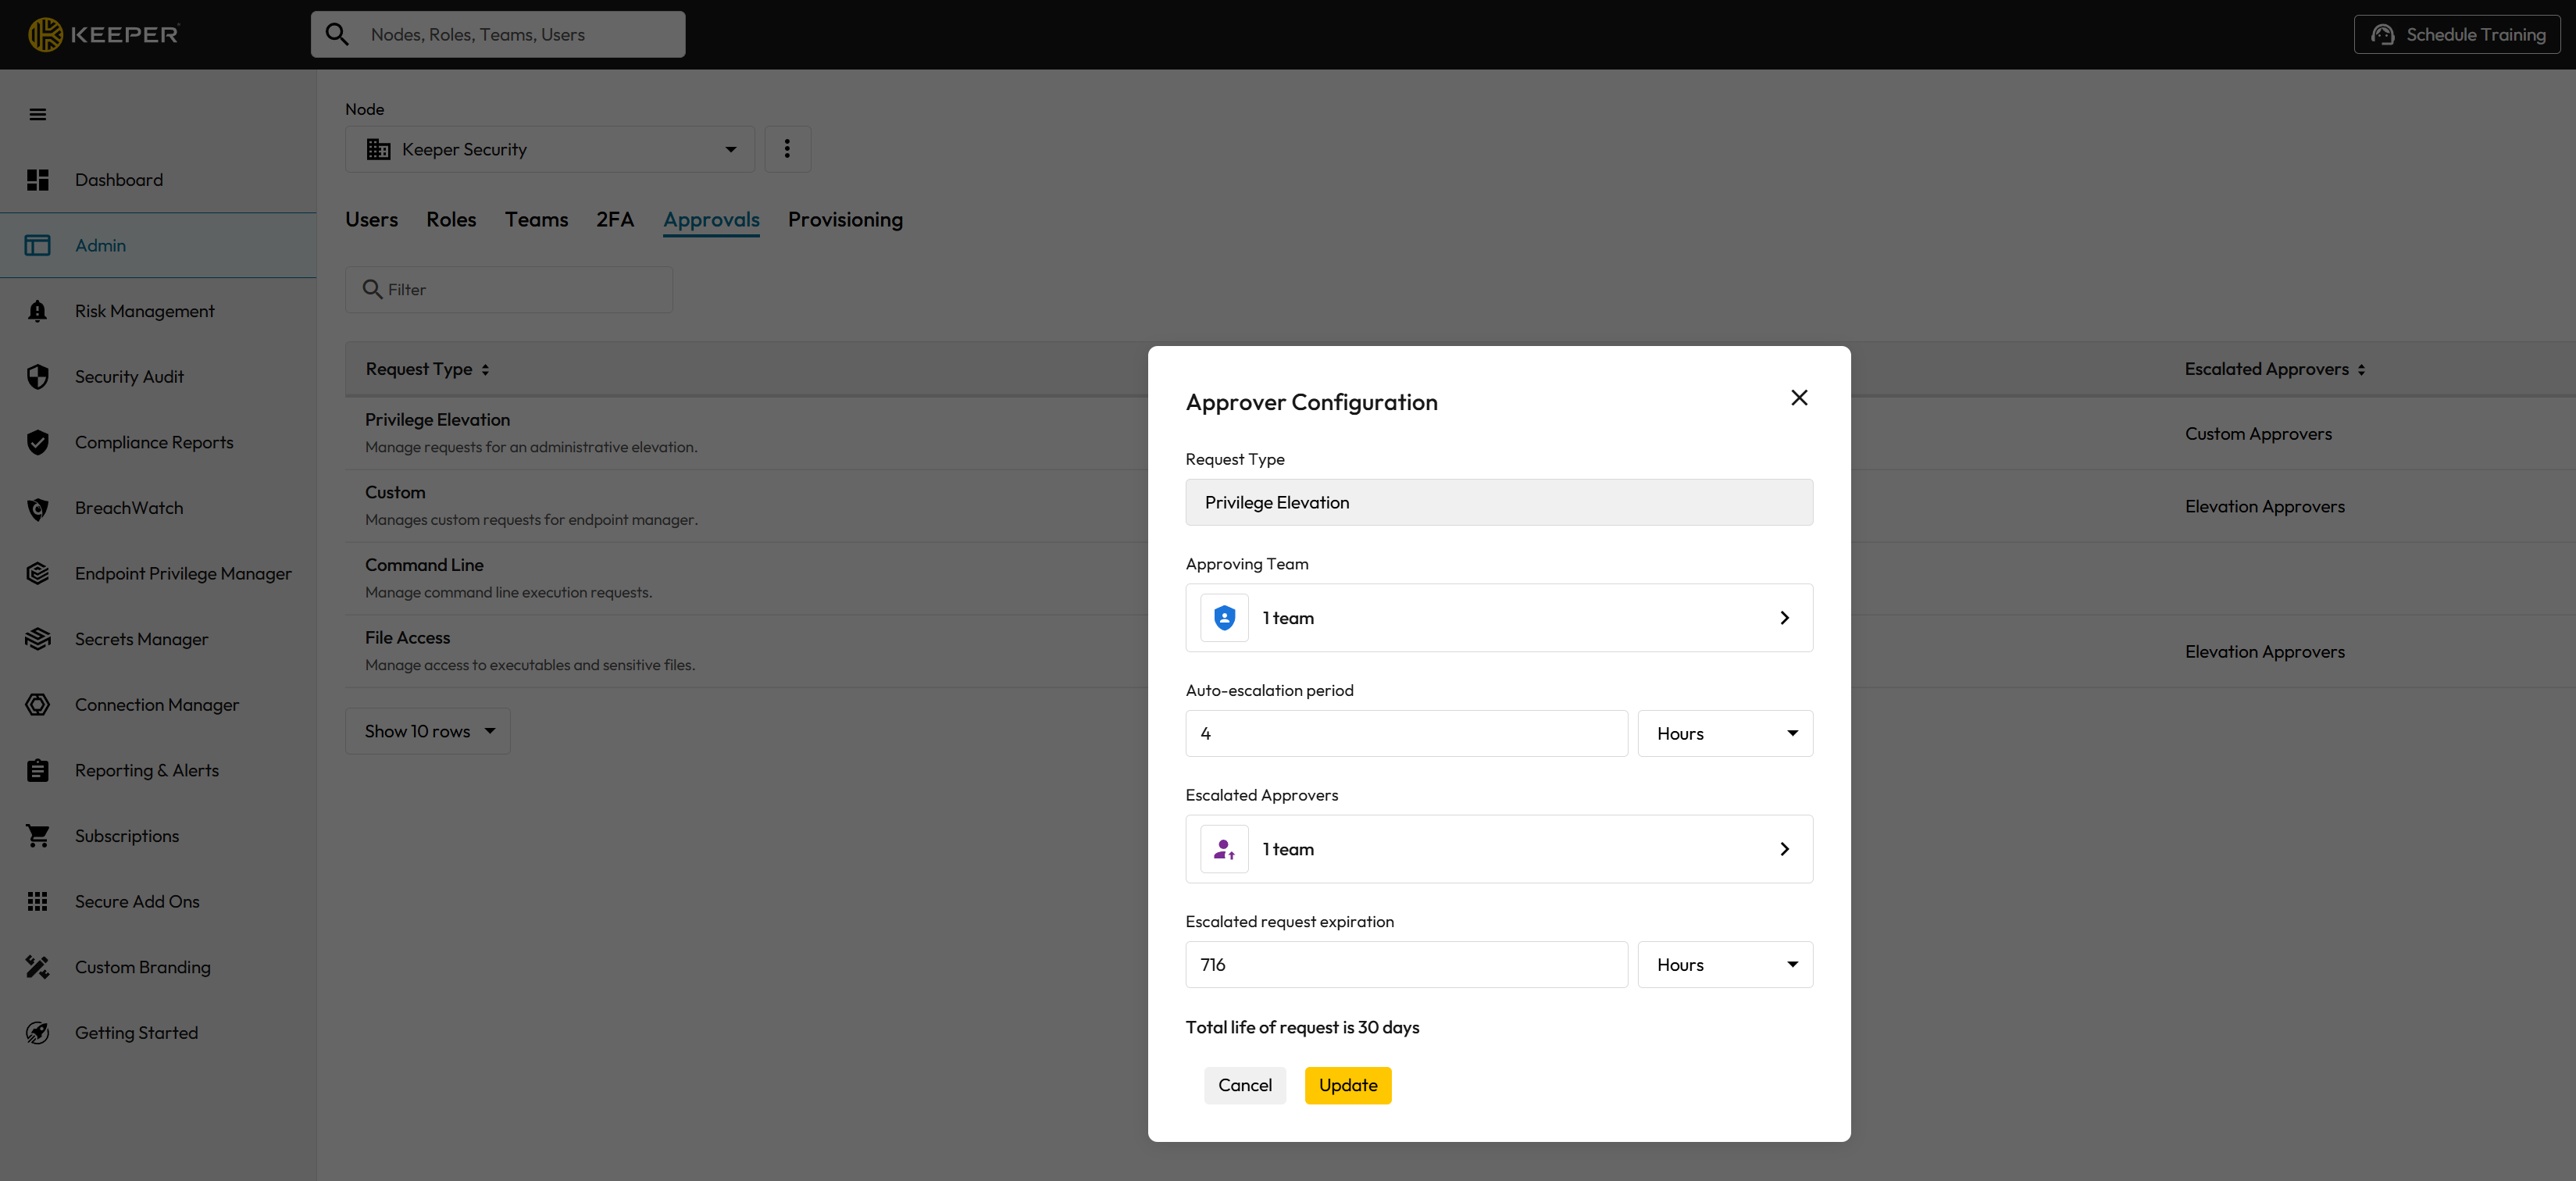Click the three-dot node options icon
Screen dimensions: 2576x1181
tap(787, 149)
